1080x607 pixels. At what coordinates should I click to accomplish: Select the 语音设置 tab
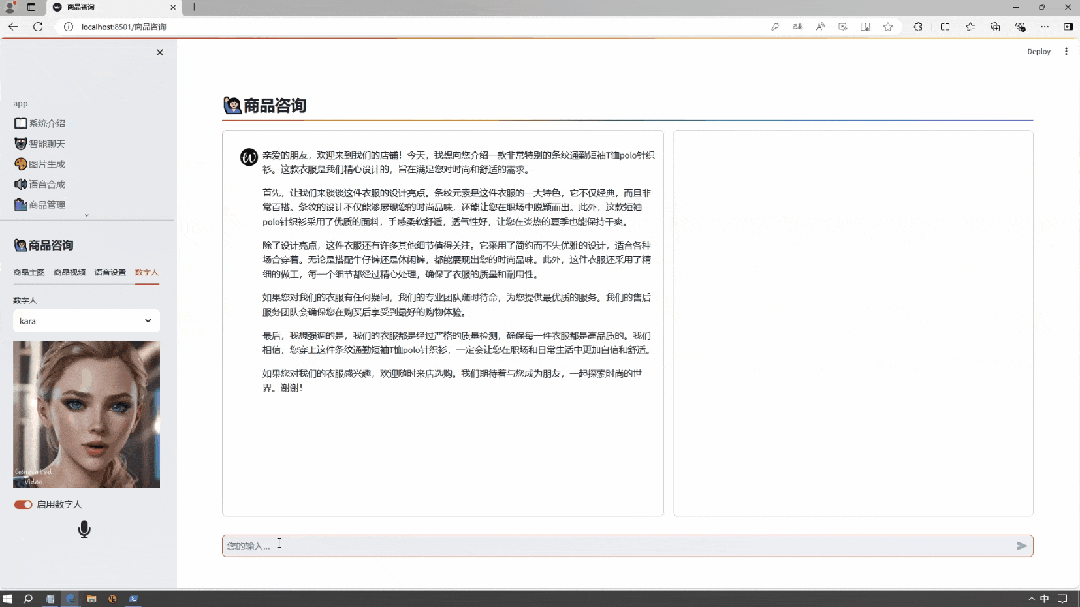point(110,272)
